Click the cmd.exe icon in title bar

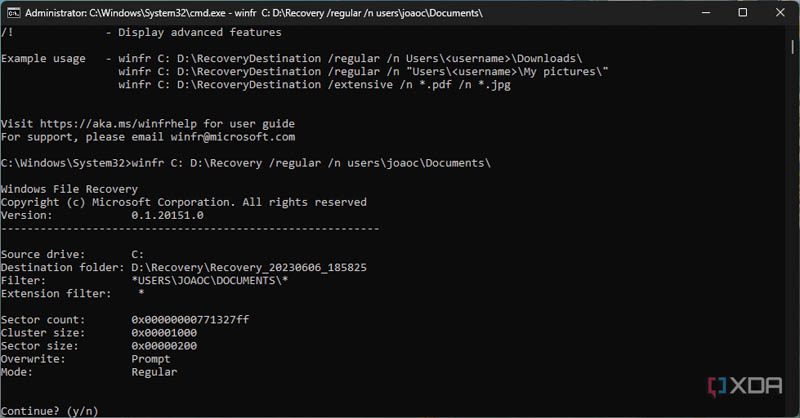[x=14, y=13]
